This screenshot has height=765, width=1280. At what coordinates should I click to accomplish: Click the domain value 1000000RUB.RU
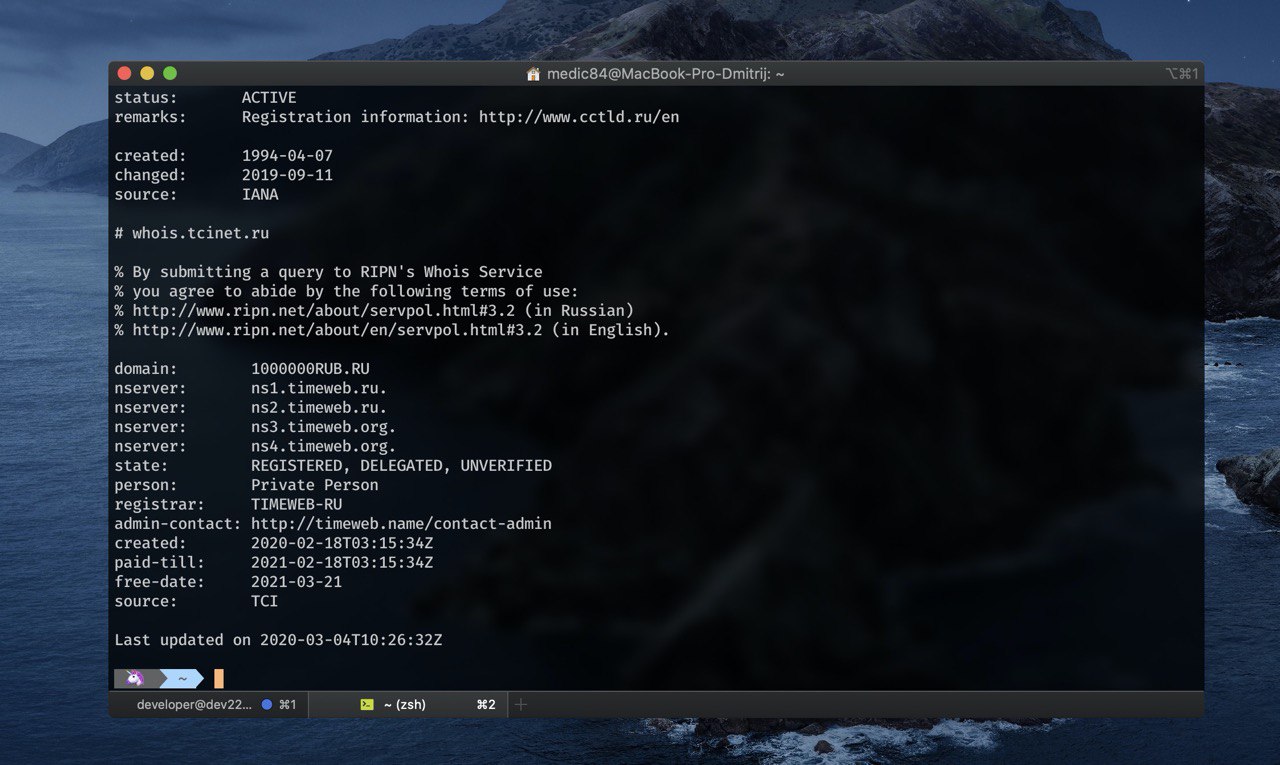pos(310,369)
